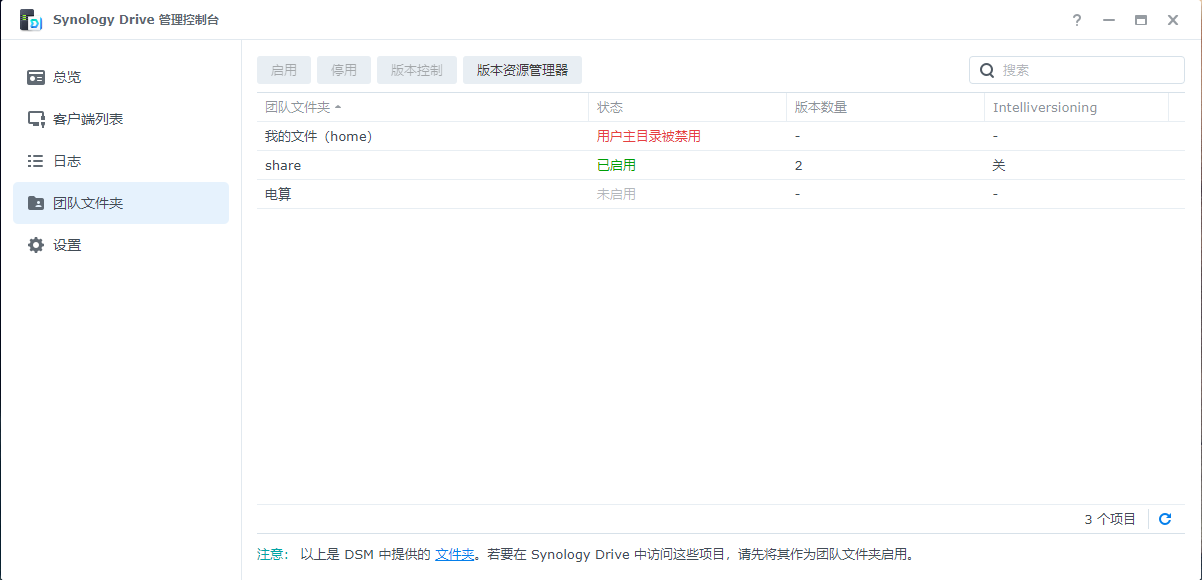Click the 设置 gear icon
The width and height of the screenshot is (1202, 580).
(36, 245)
